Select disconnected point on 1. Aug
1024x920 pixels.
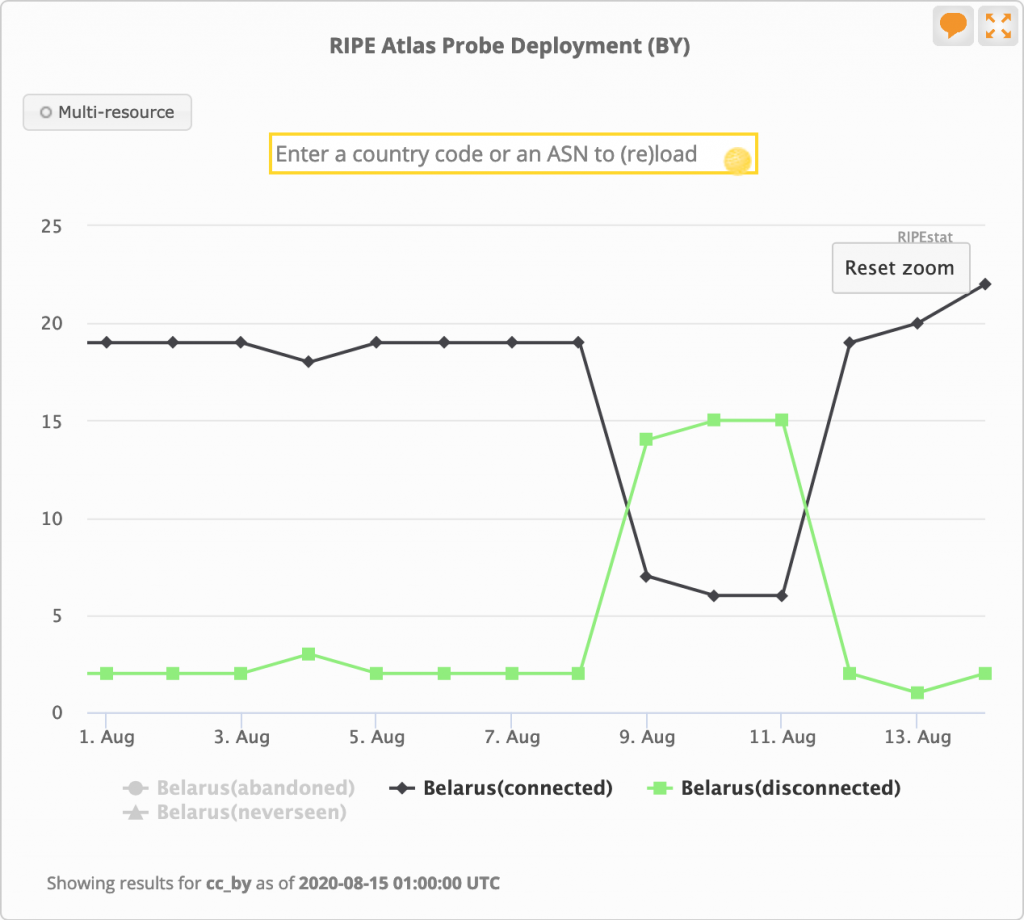(106, 673)
